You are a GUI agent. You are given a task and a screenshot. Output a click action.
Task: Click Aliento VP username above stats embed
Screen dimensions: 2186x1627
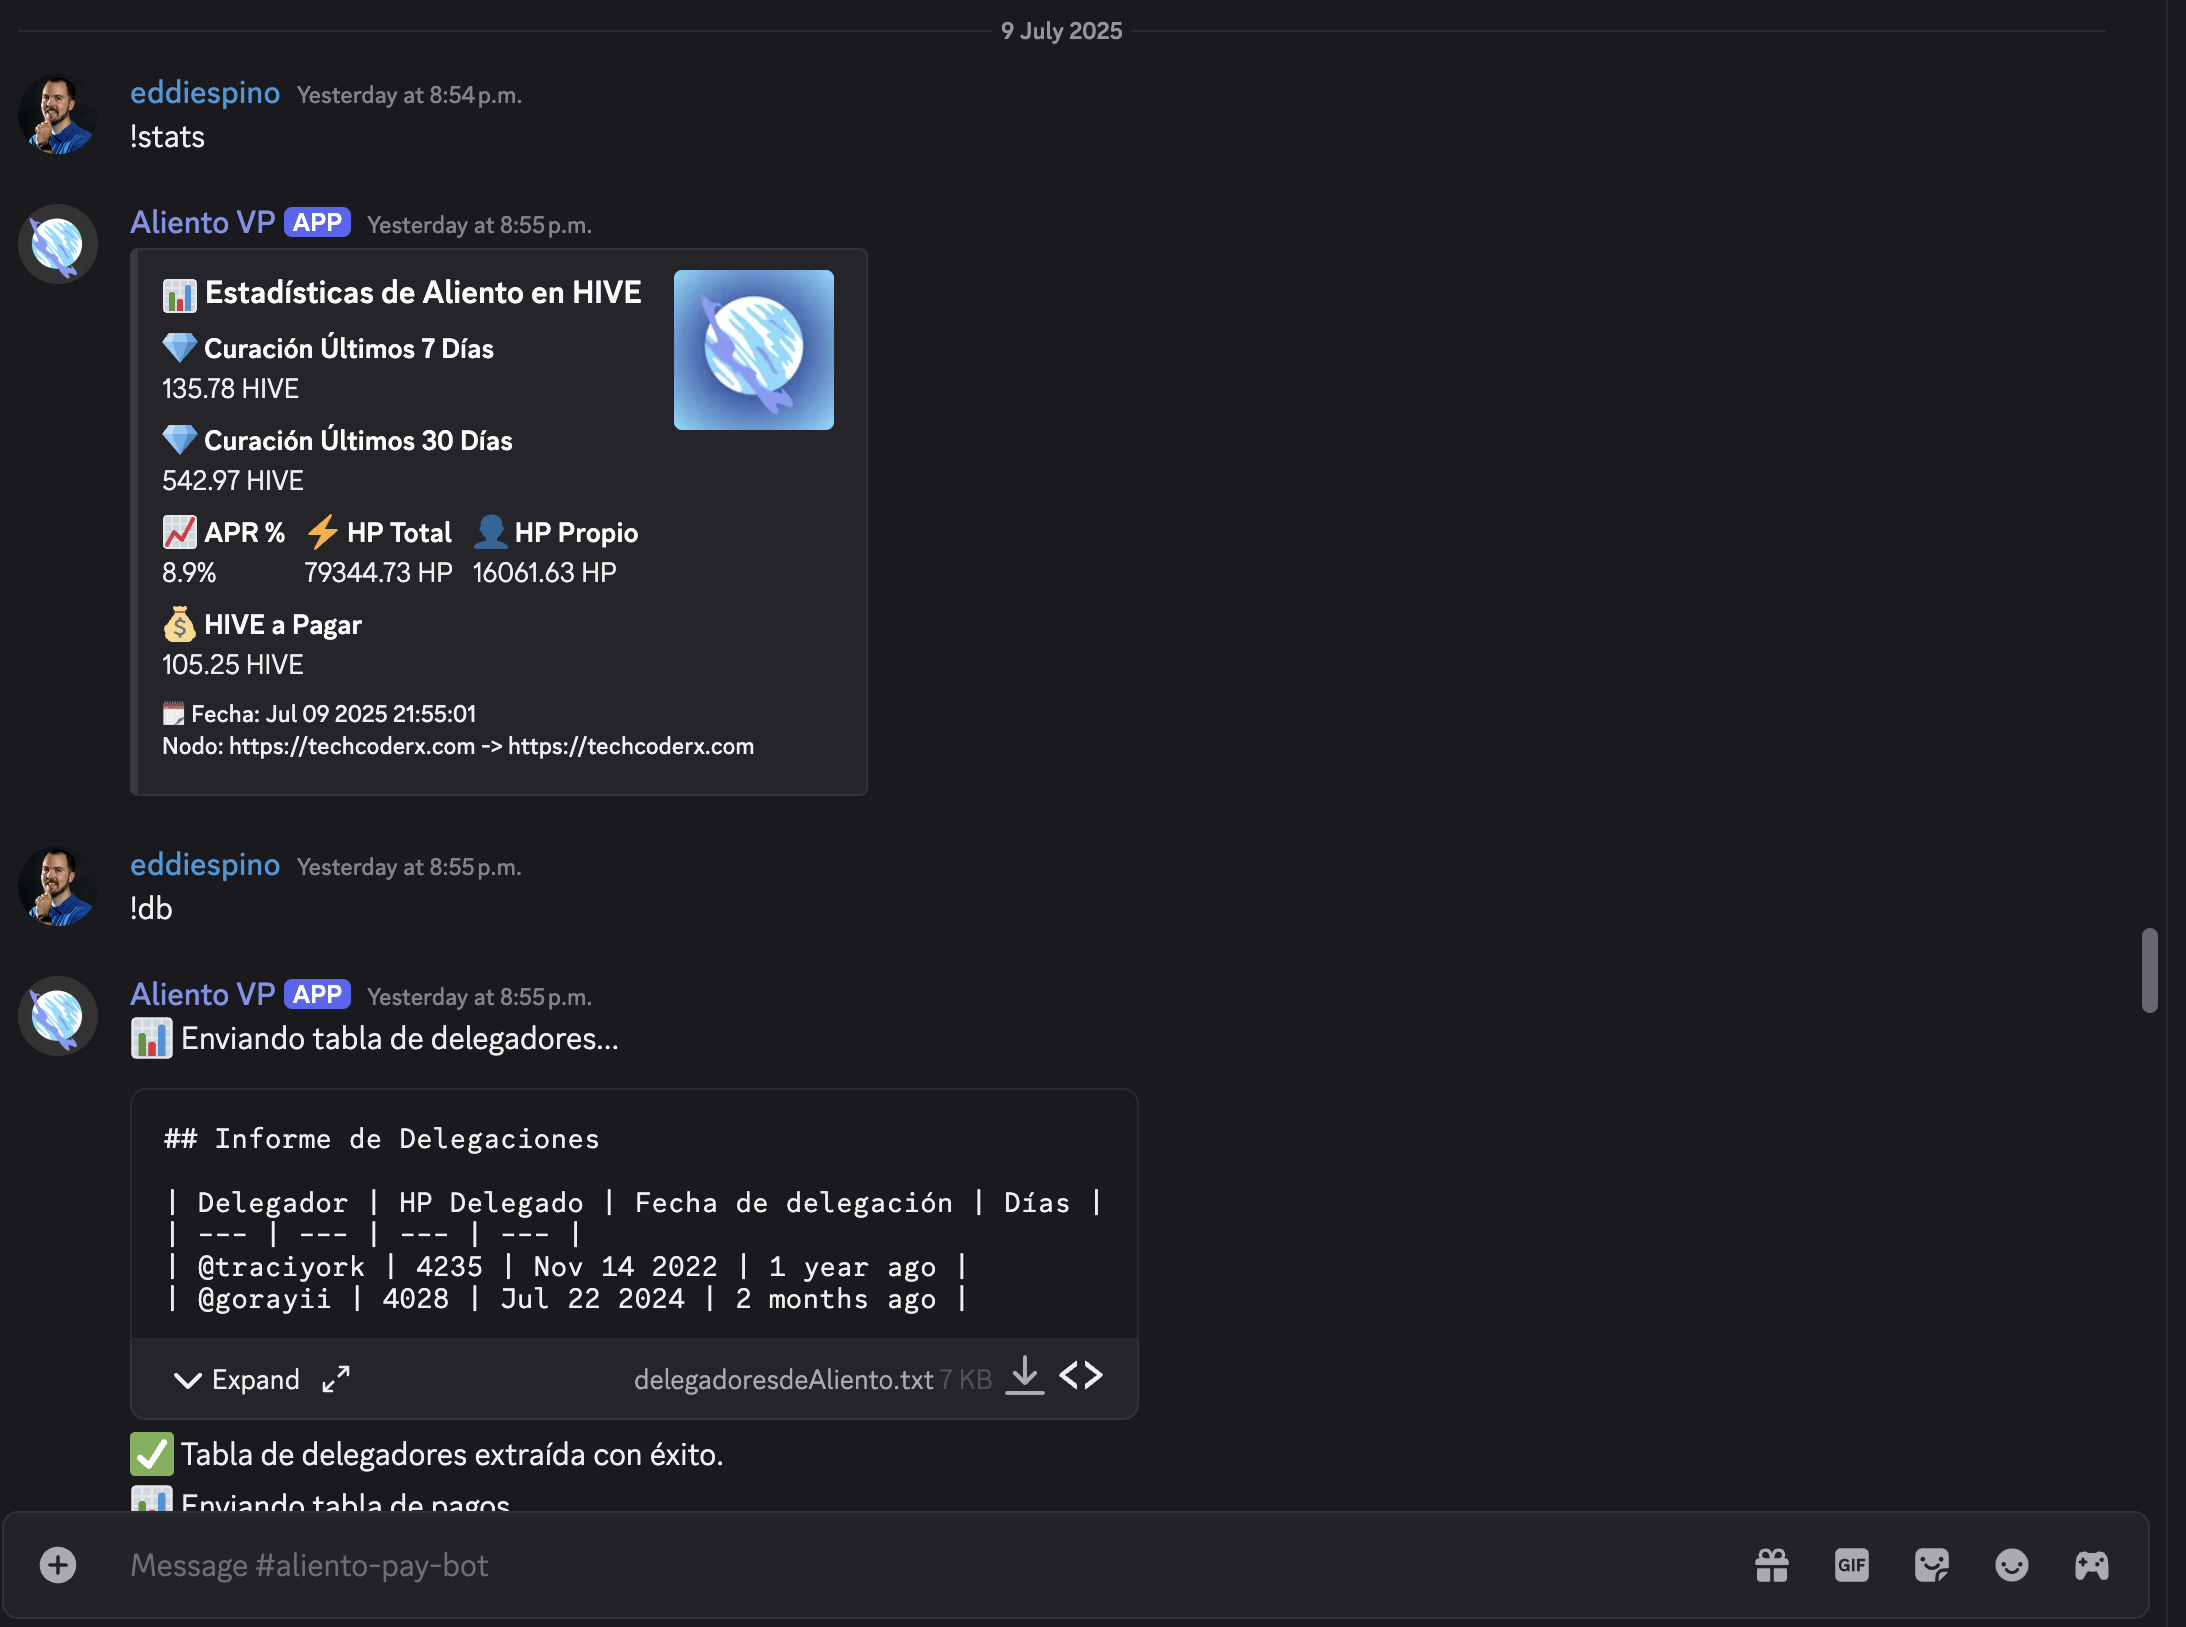point(203,222)
